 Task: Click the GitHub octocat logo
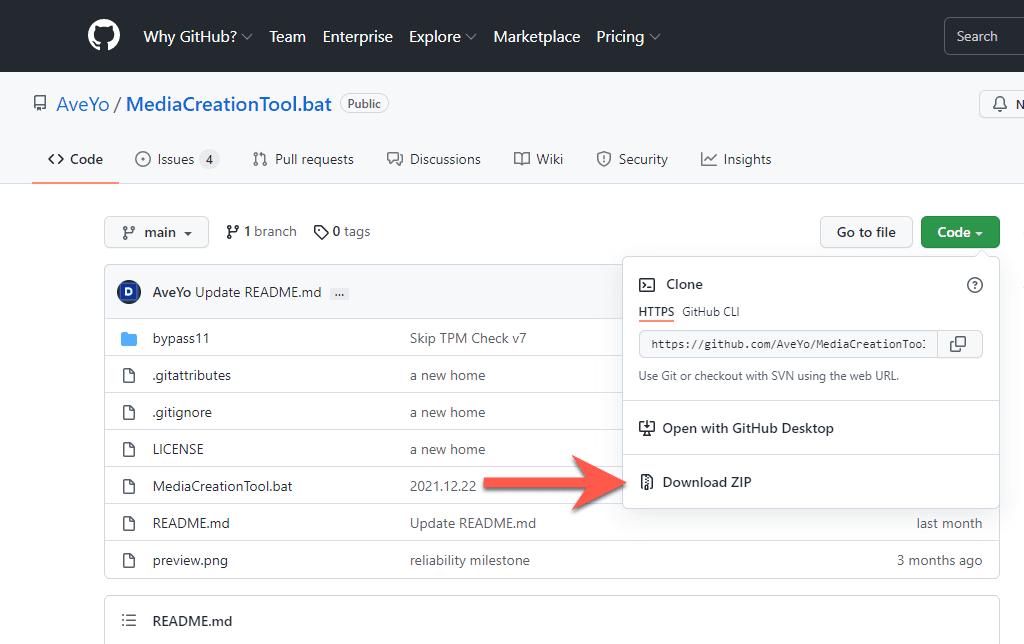[104, 36]
